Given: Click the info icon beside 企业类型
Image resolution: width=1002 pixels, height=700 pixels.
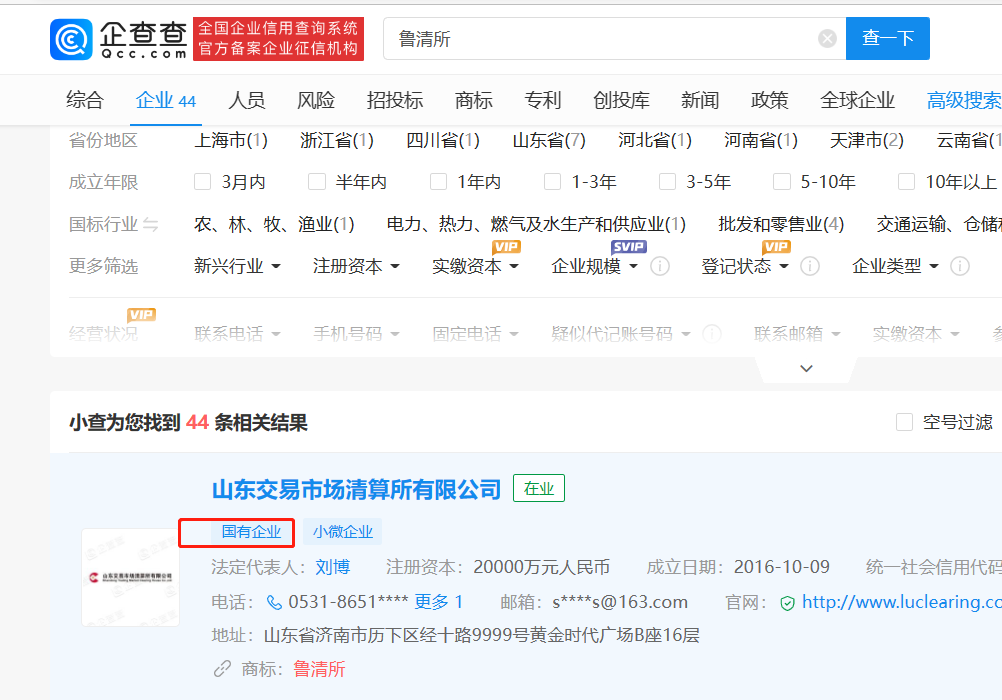Looking at the screenshot, I should click(x=960, y=266).
